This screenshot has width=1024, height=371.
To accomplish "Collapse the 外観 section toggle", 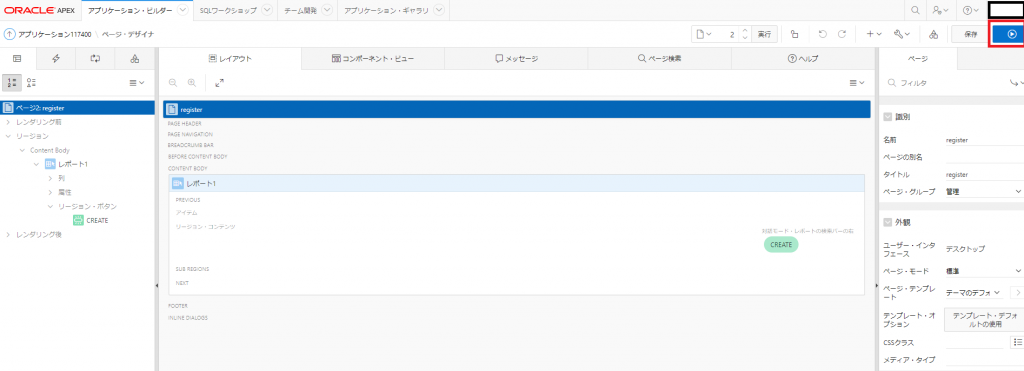I will [888, 221].
